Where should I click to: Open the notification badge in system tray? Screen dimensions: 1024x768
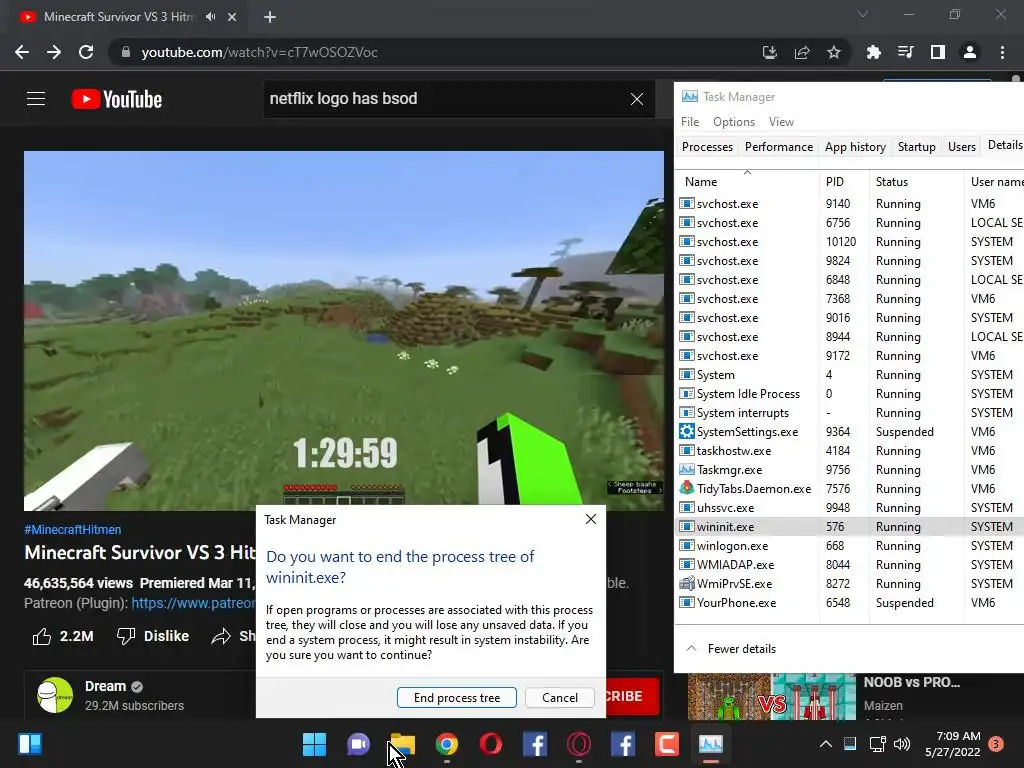[996, 744]
